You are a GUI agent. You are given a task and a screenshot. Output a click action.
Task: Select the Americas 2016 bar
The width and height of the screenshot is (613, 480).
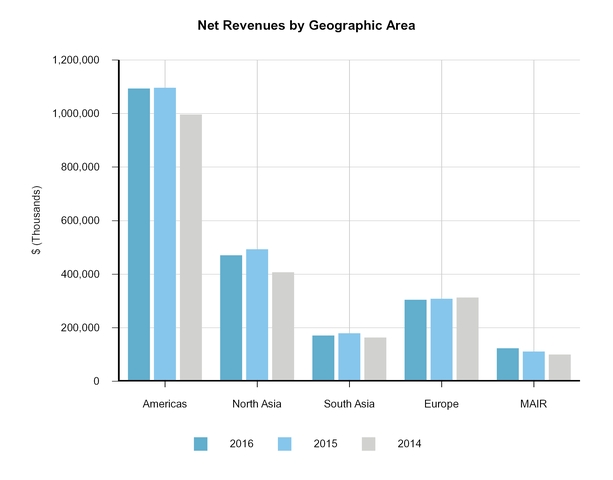(x=139, y=235)
